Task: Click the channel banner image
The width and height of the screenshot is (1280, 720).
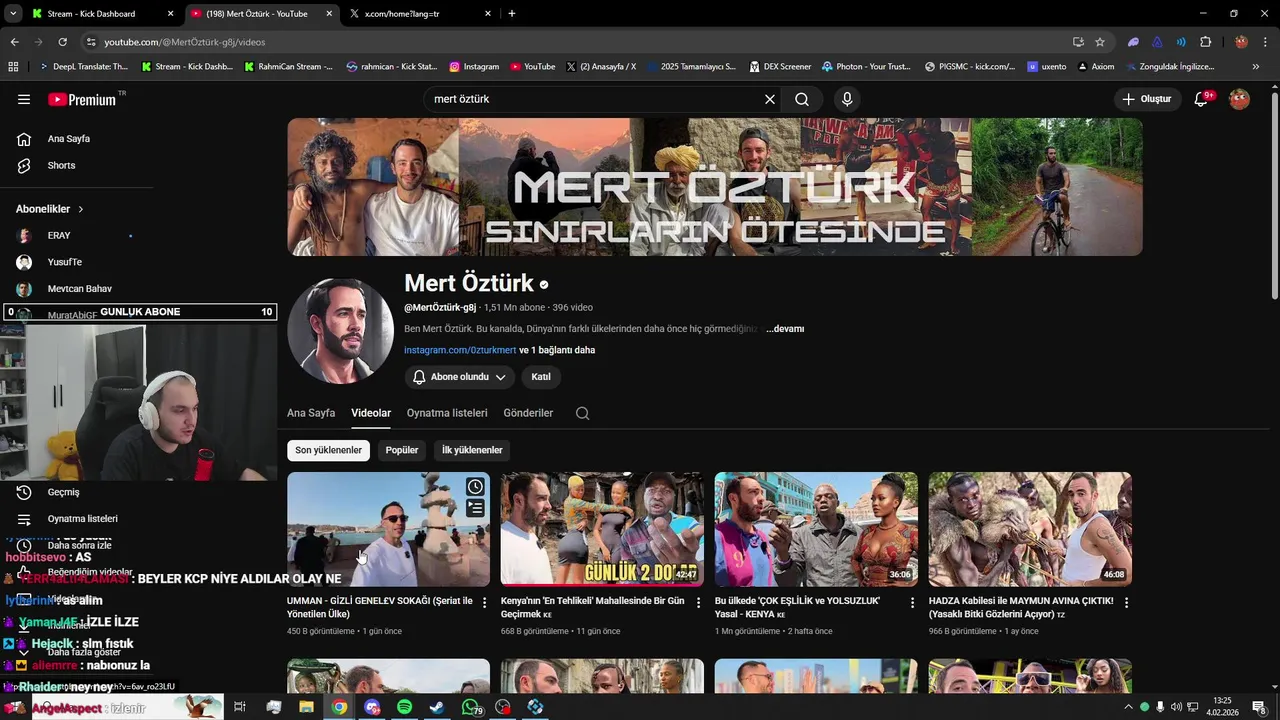Action: point(715,187)
